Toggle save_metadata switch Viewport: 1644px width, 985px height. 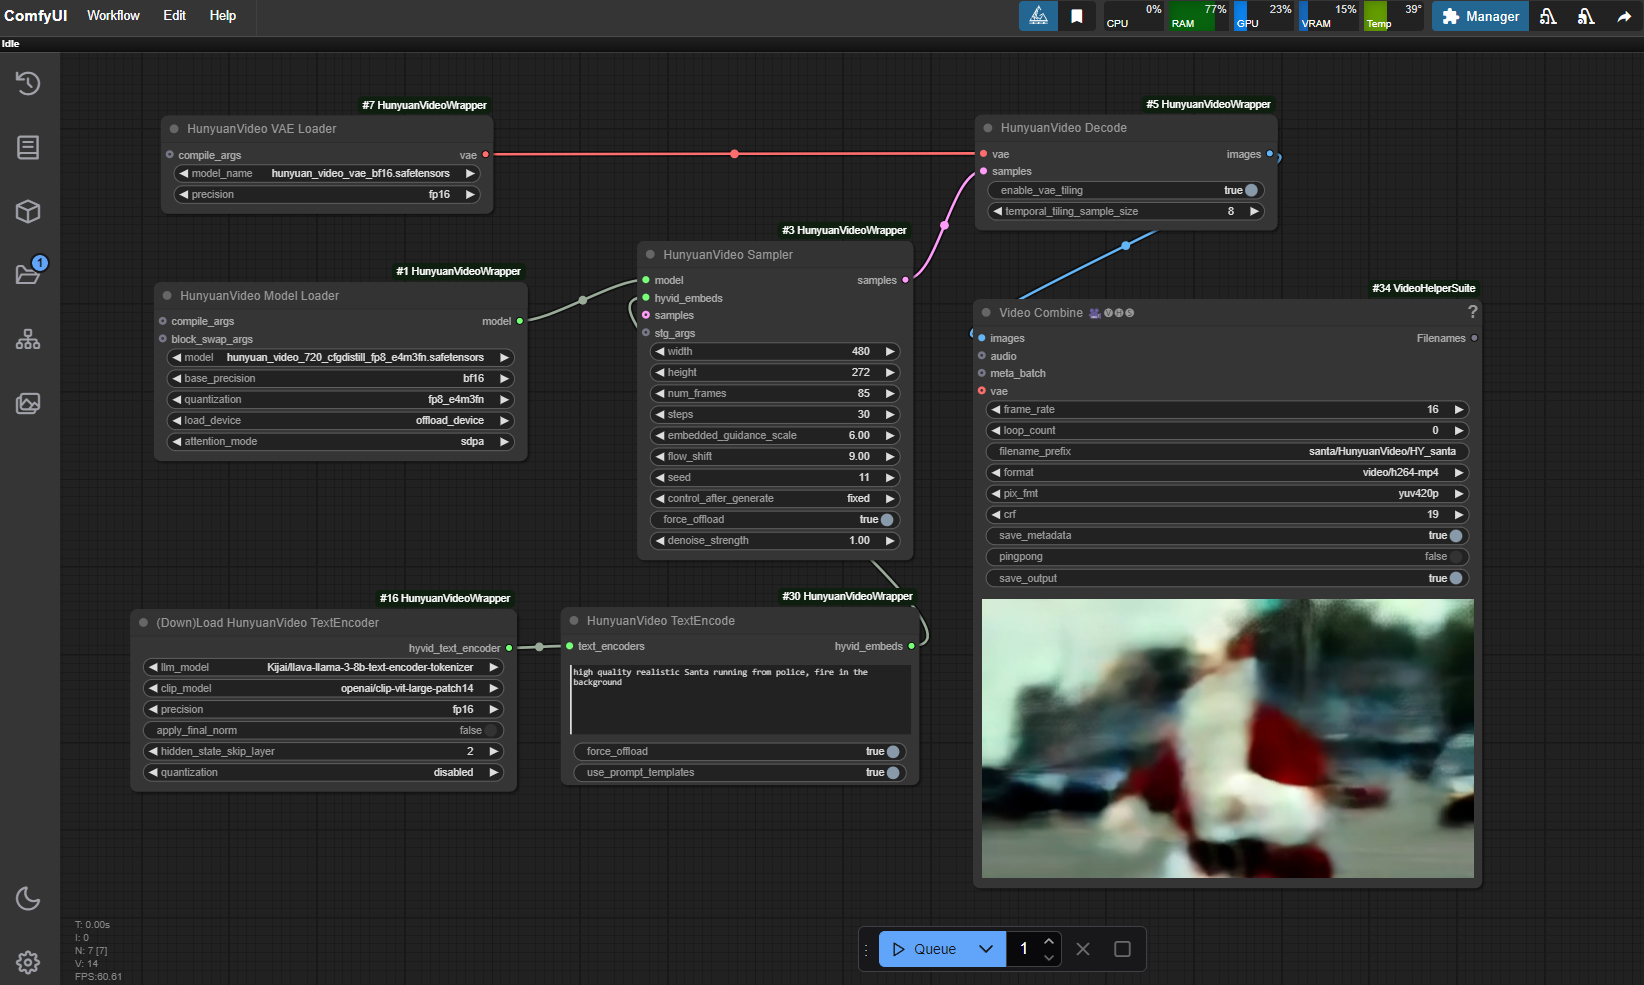click(x=1456, y=535)
